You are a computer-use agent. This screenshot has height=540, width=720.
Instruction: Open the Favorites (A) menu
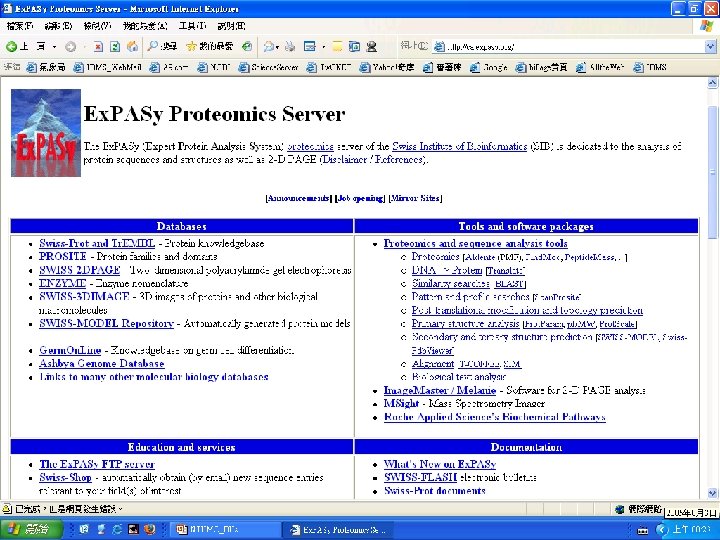coord(145,26)
